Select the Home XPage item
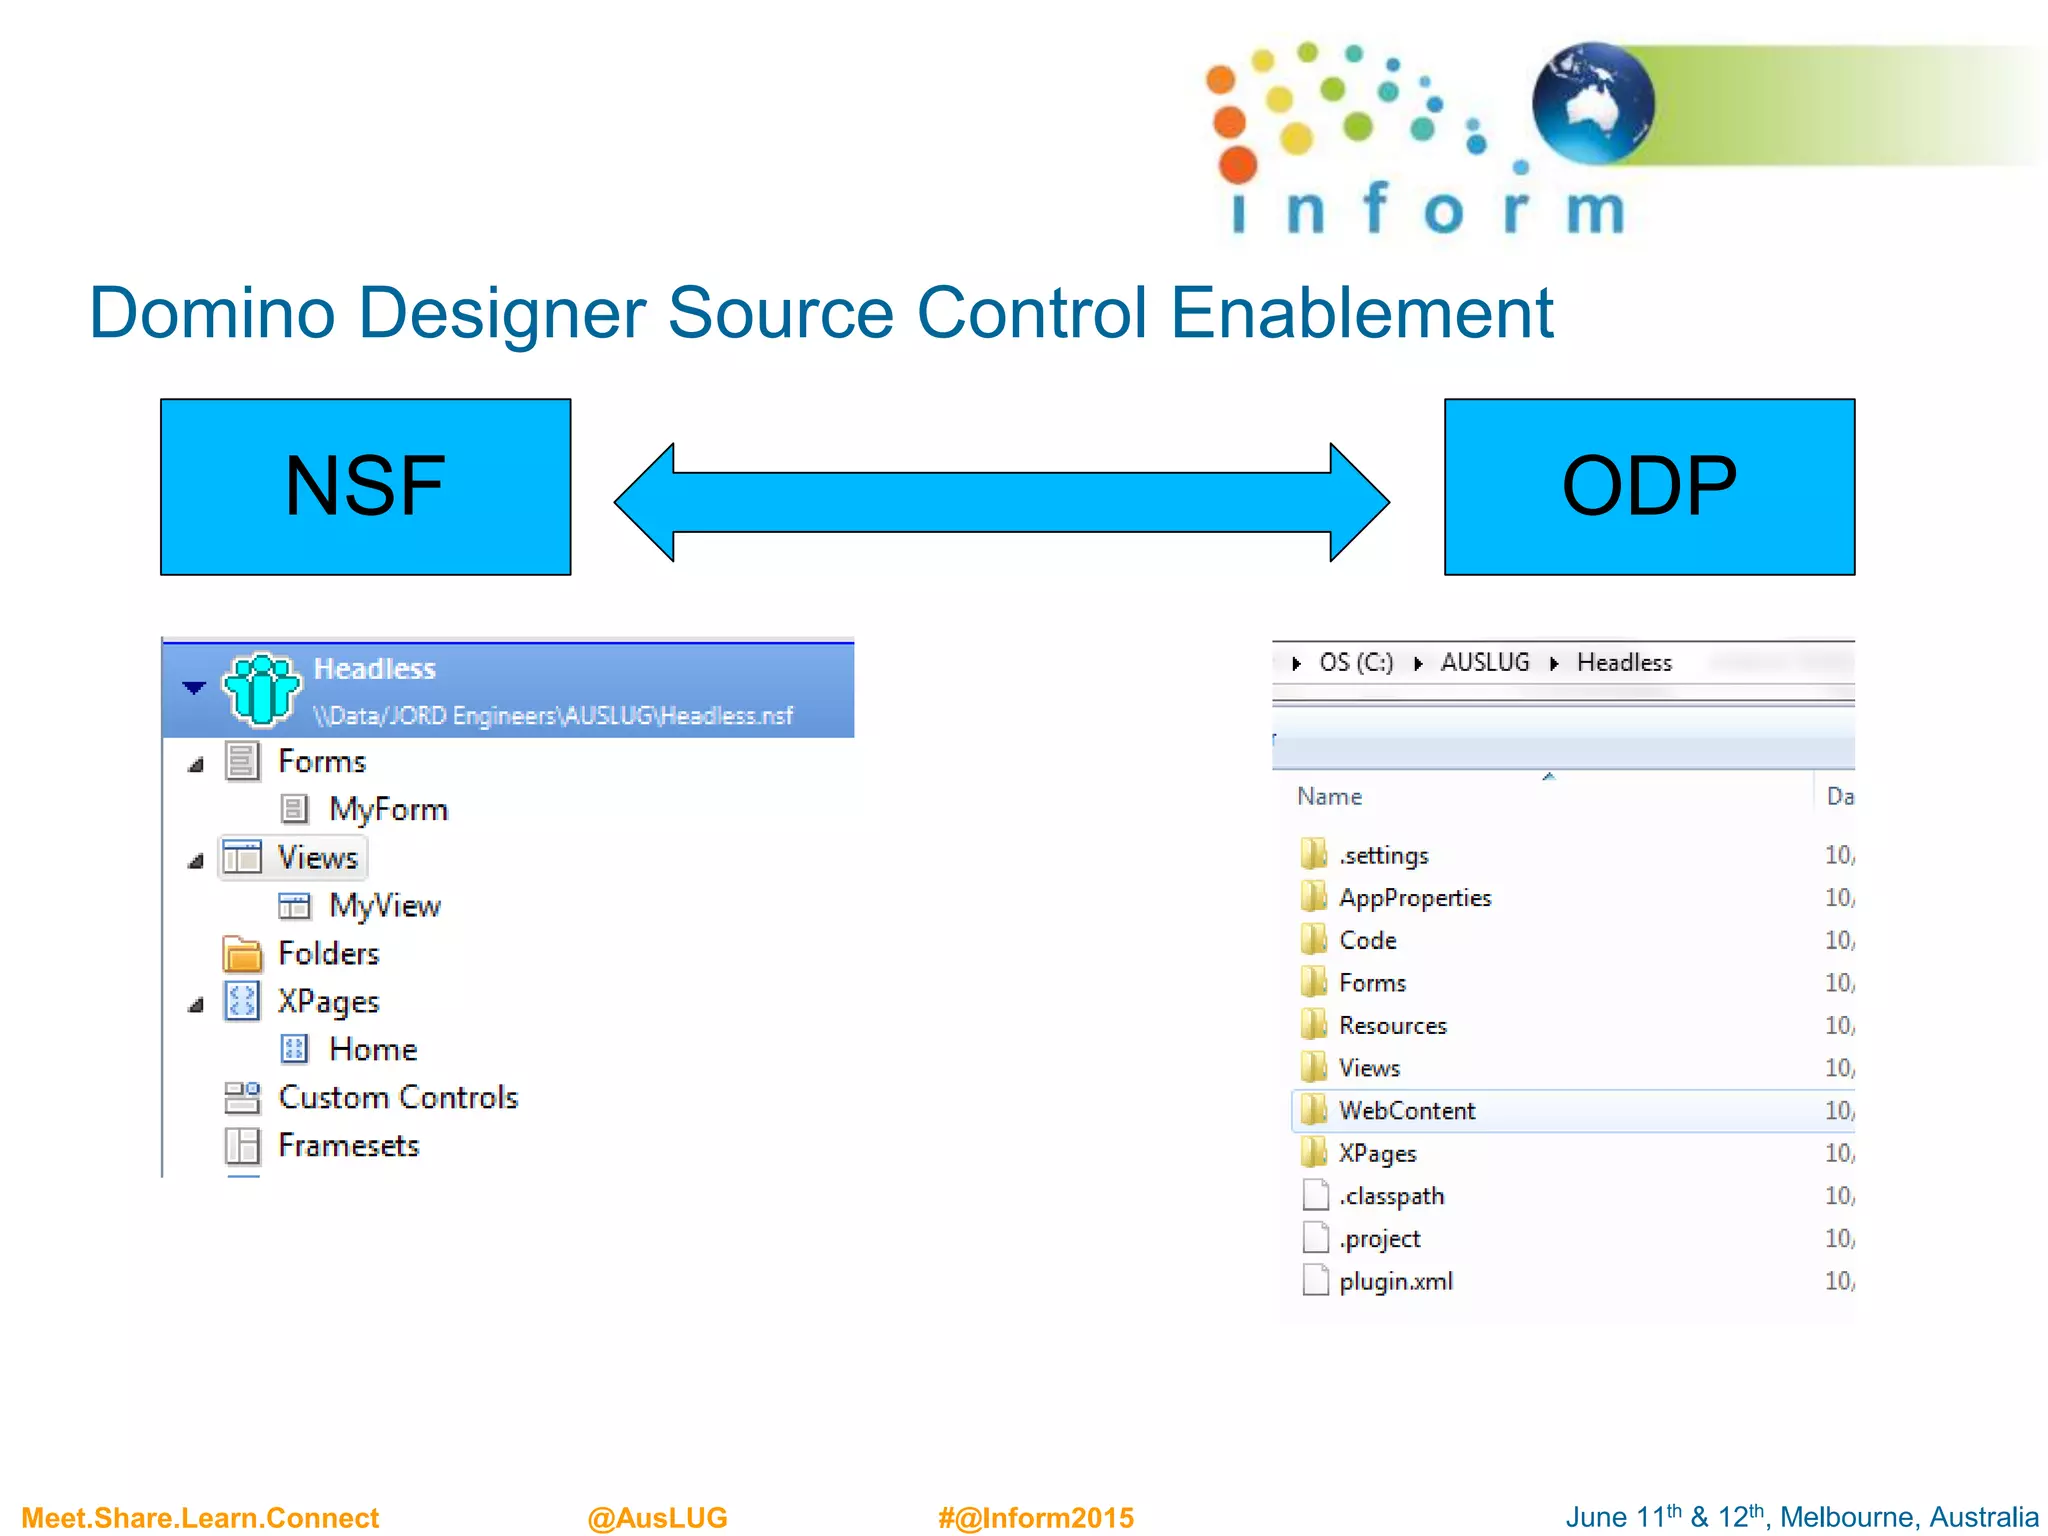Viewport: 2048px width, 1536px height. pos(372,1049)
